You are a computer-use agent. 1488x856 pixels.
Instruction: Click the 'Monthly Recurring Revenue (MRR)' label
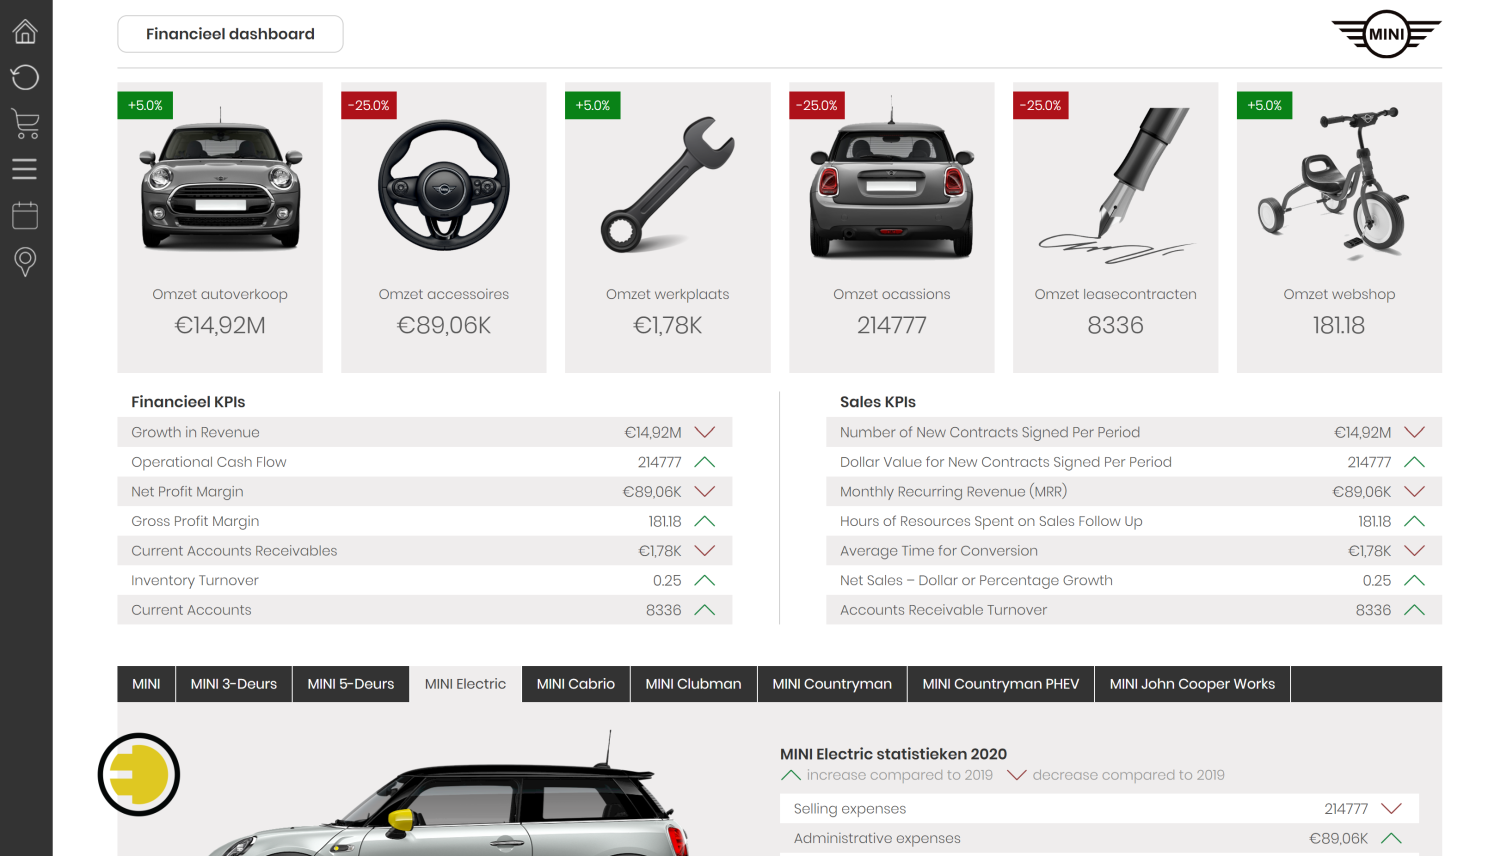click(954, 491)
